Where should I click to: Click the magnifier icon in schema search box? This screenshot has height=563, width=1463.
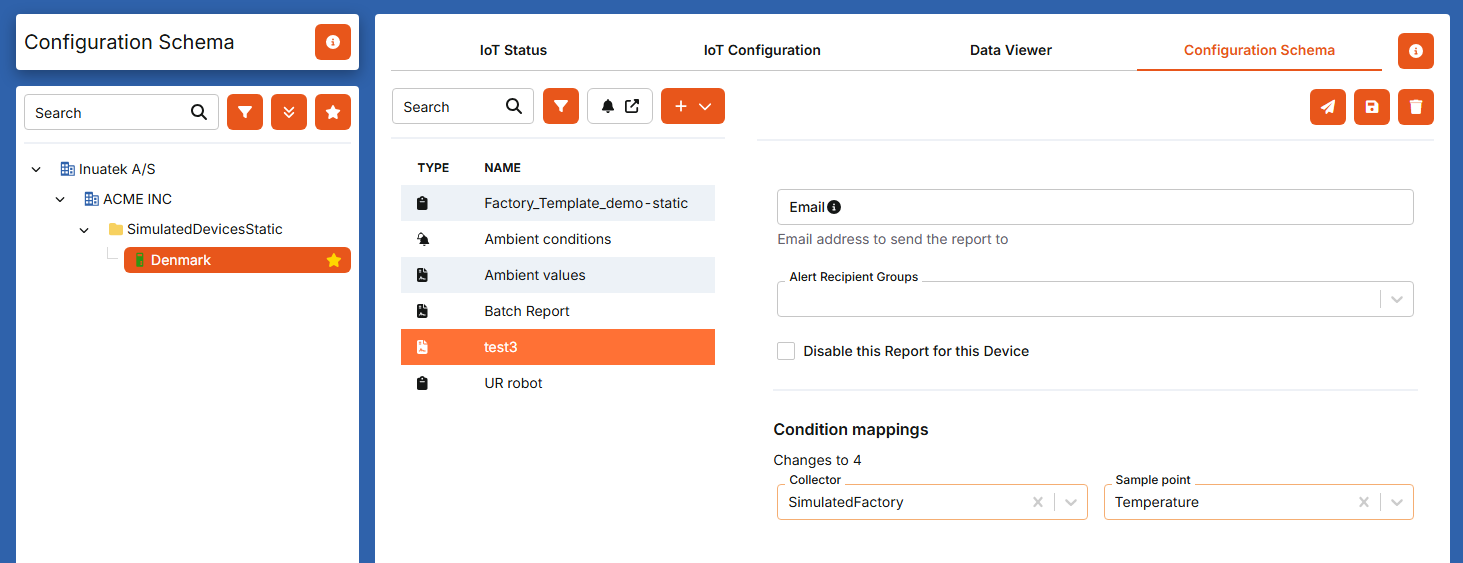514,106
